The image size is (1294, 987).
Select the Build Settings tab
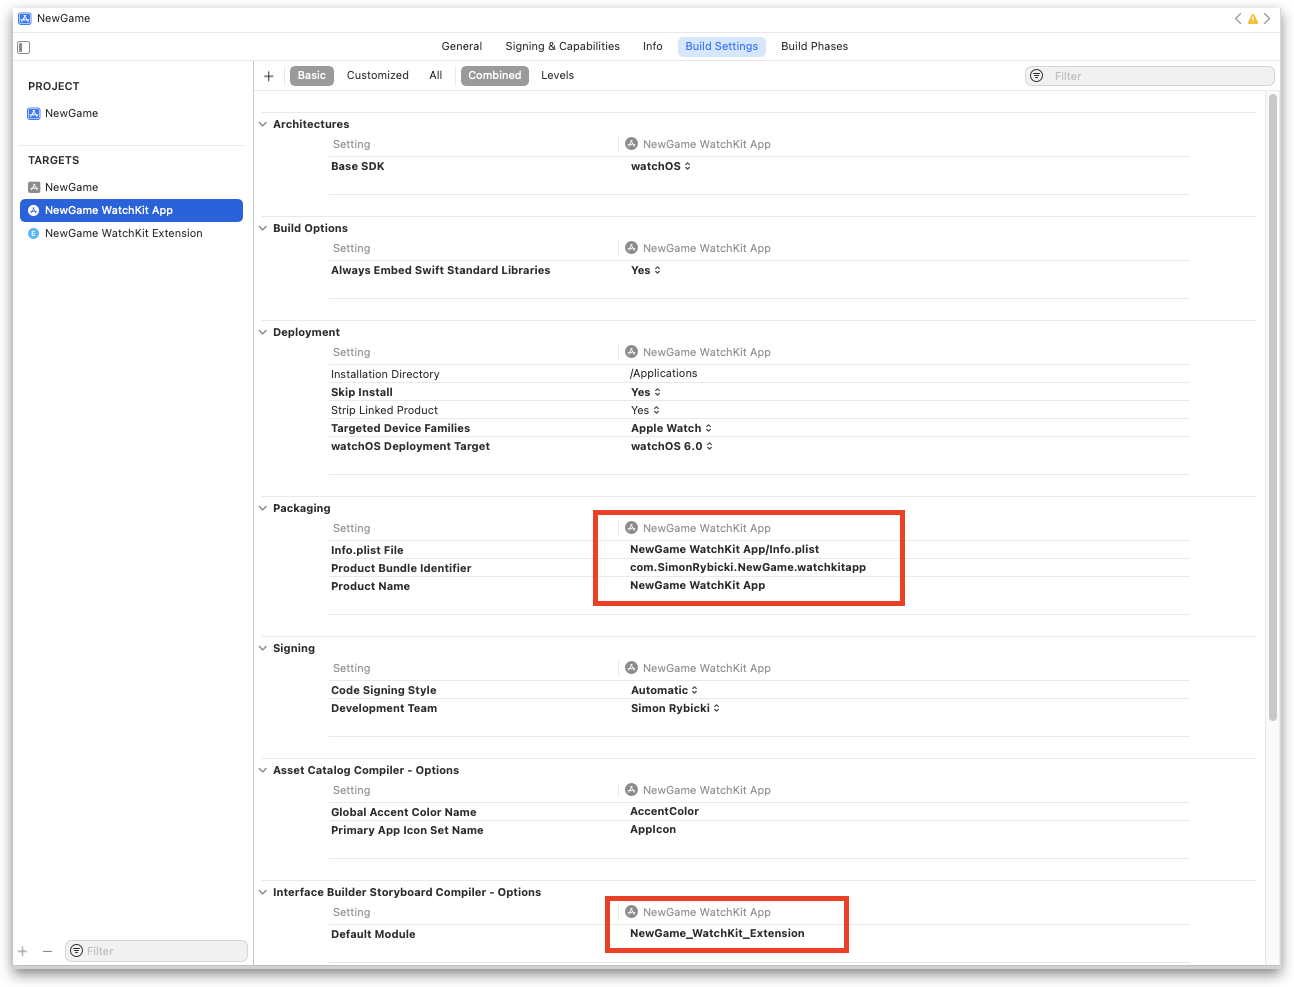[x=722, y=47]
